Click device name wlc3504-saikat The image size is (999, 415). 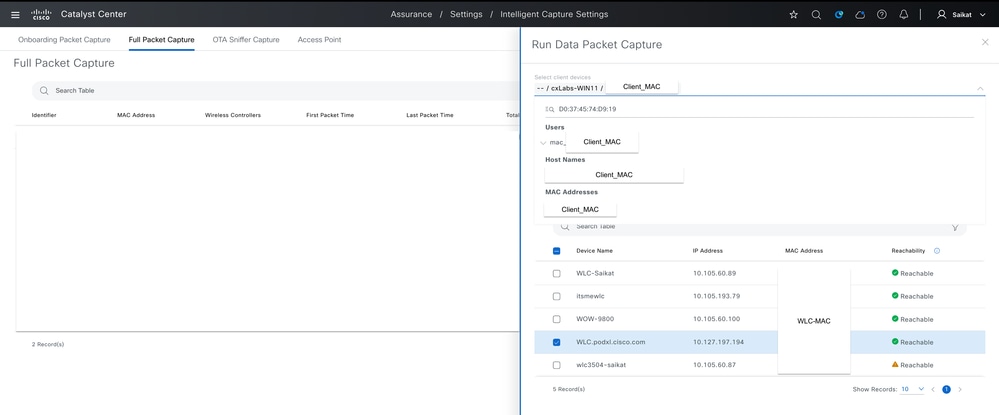coord(599,365)
